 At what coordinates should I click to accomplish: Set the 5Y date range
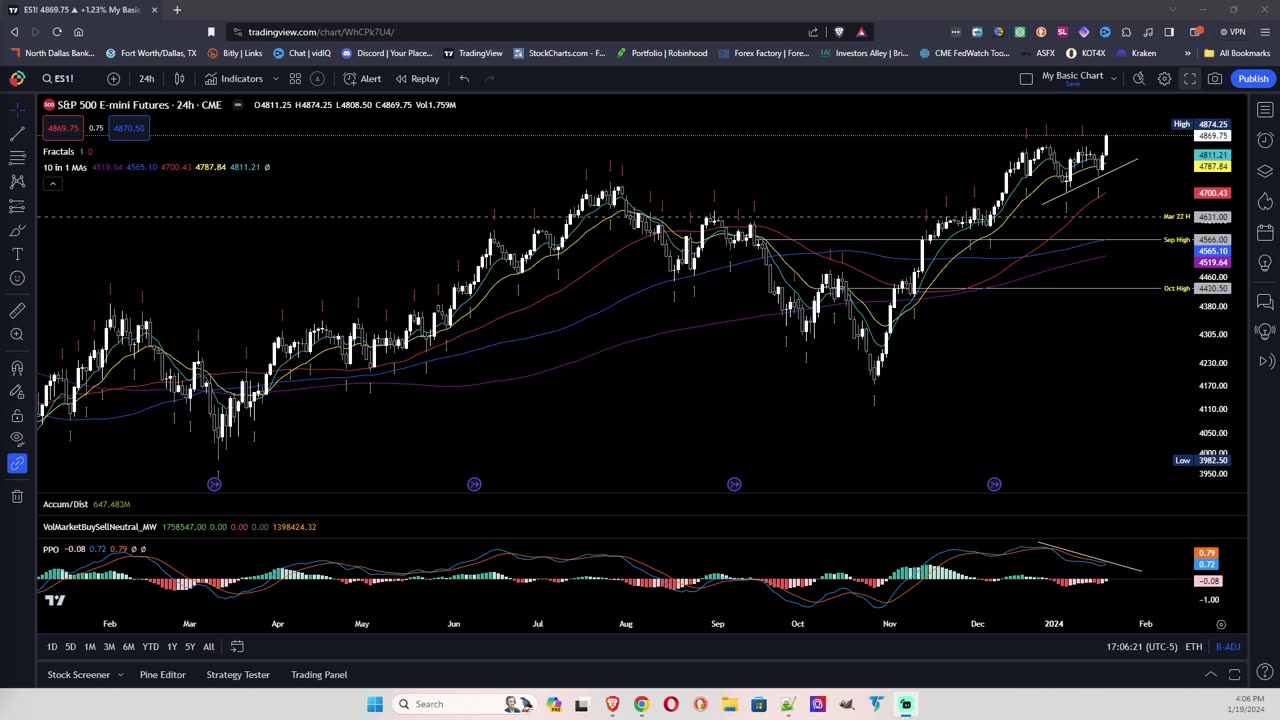click(190, 647)
